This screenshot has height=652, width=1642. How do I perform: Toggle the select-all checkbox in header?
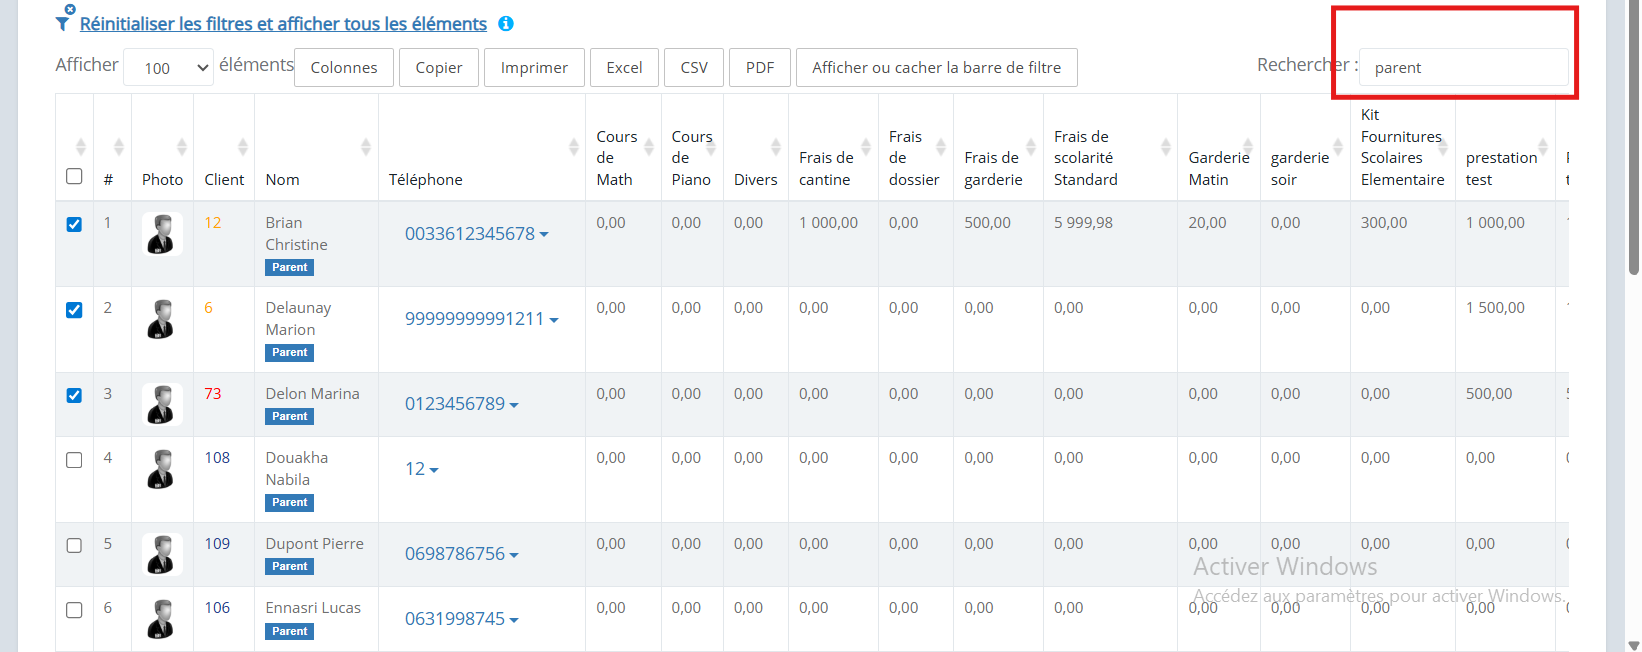click(x=74, y=176)
